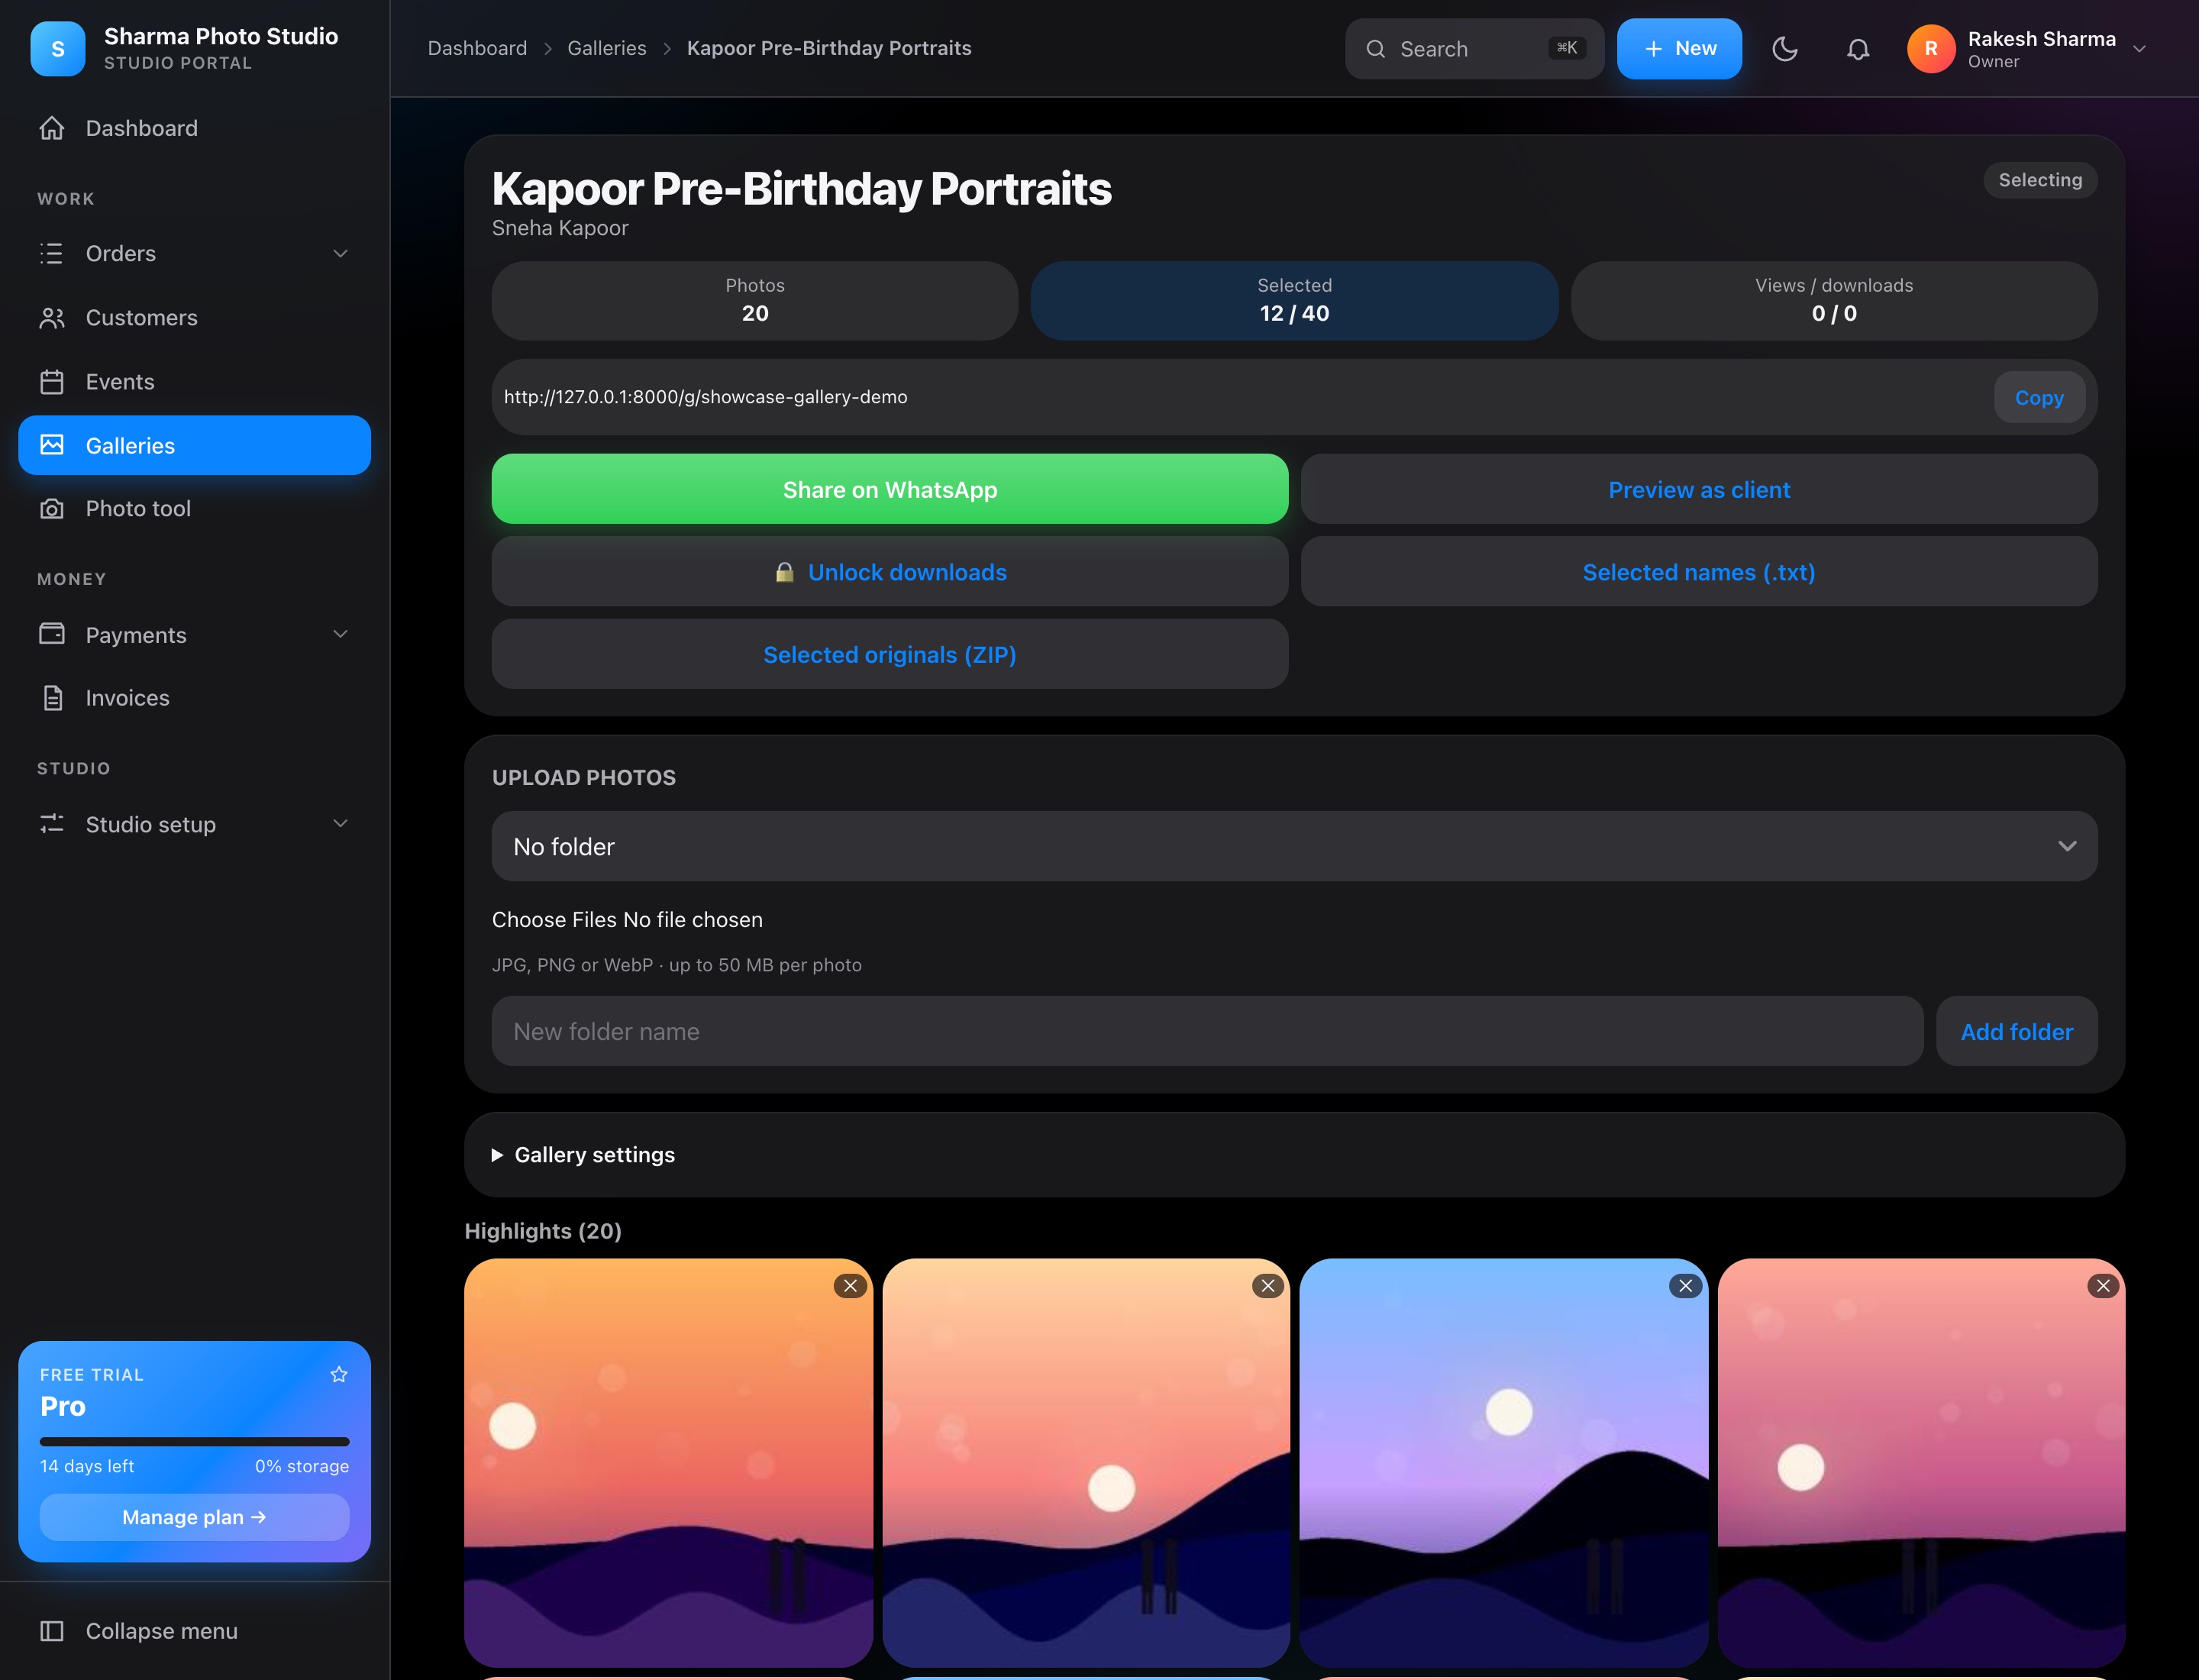Expand Gallery settings disclosure triangle
The width and height of the screenshot is (2199, 1680).
(x=497, y=1155)
